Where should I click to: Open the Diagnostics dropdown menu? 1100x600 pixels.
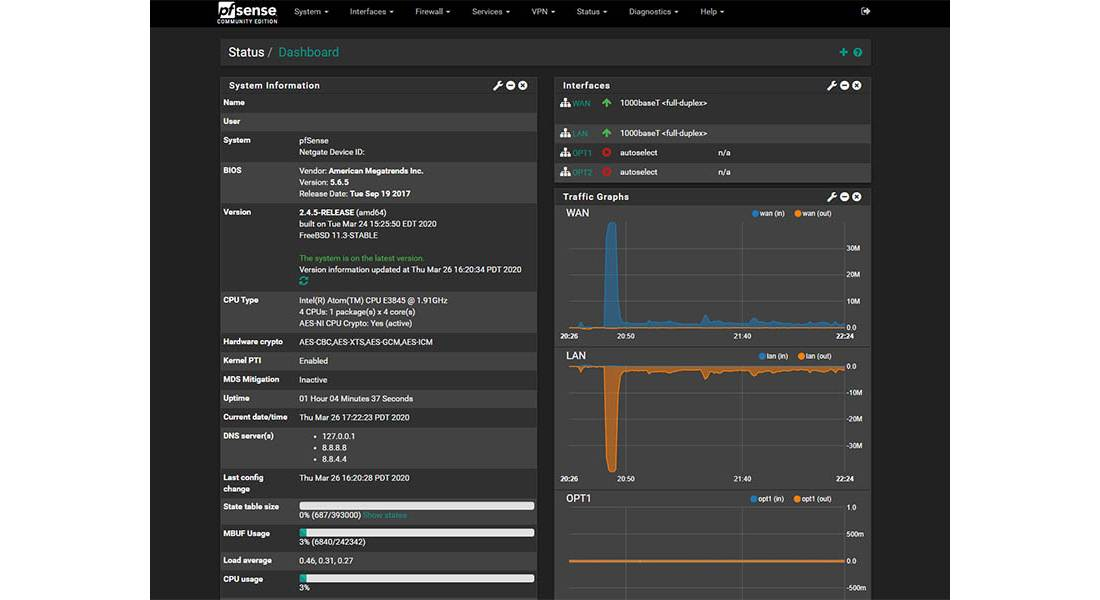point(653,12)
